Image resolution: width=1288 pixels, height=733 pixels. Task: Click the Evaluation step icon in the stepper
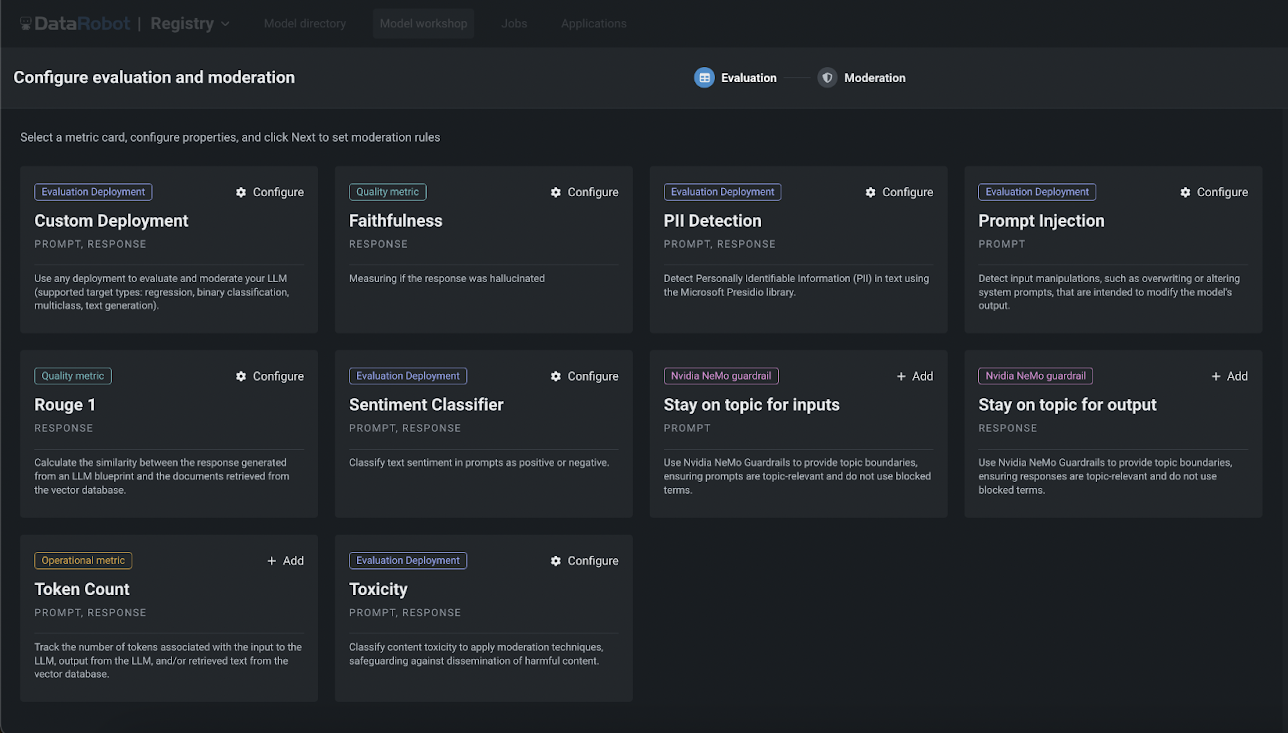704,78
